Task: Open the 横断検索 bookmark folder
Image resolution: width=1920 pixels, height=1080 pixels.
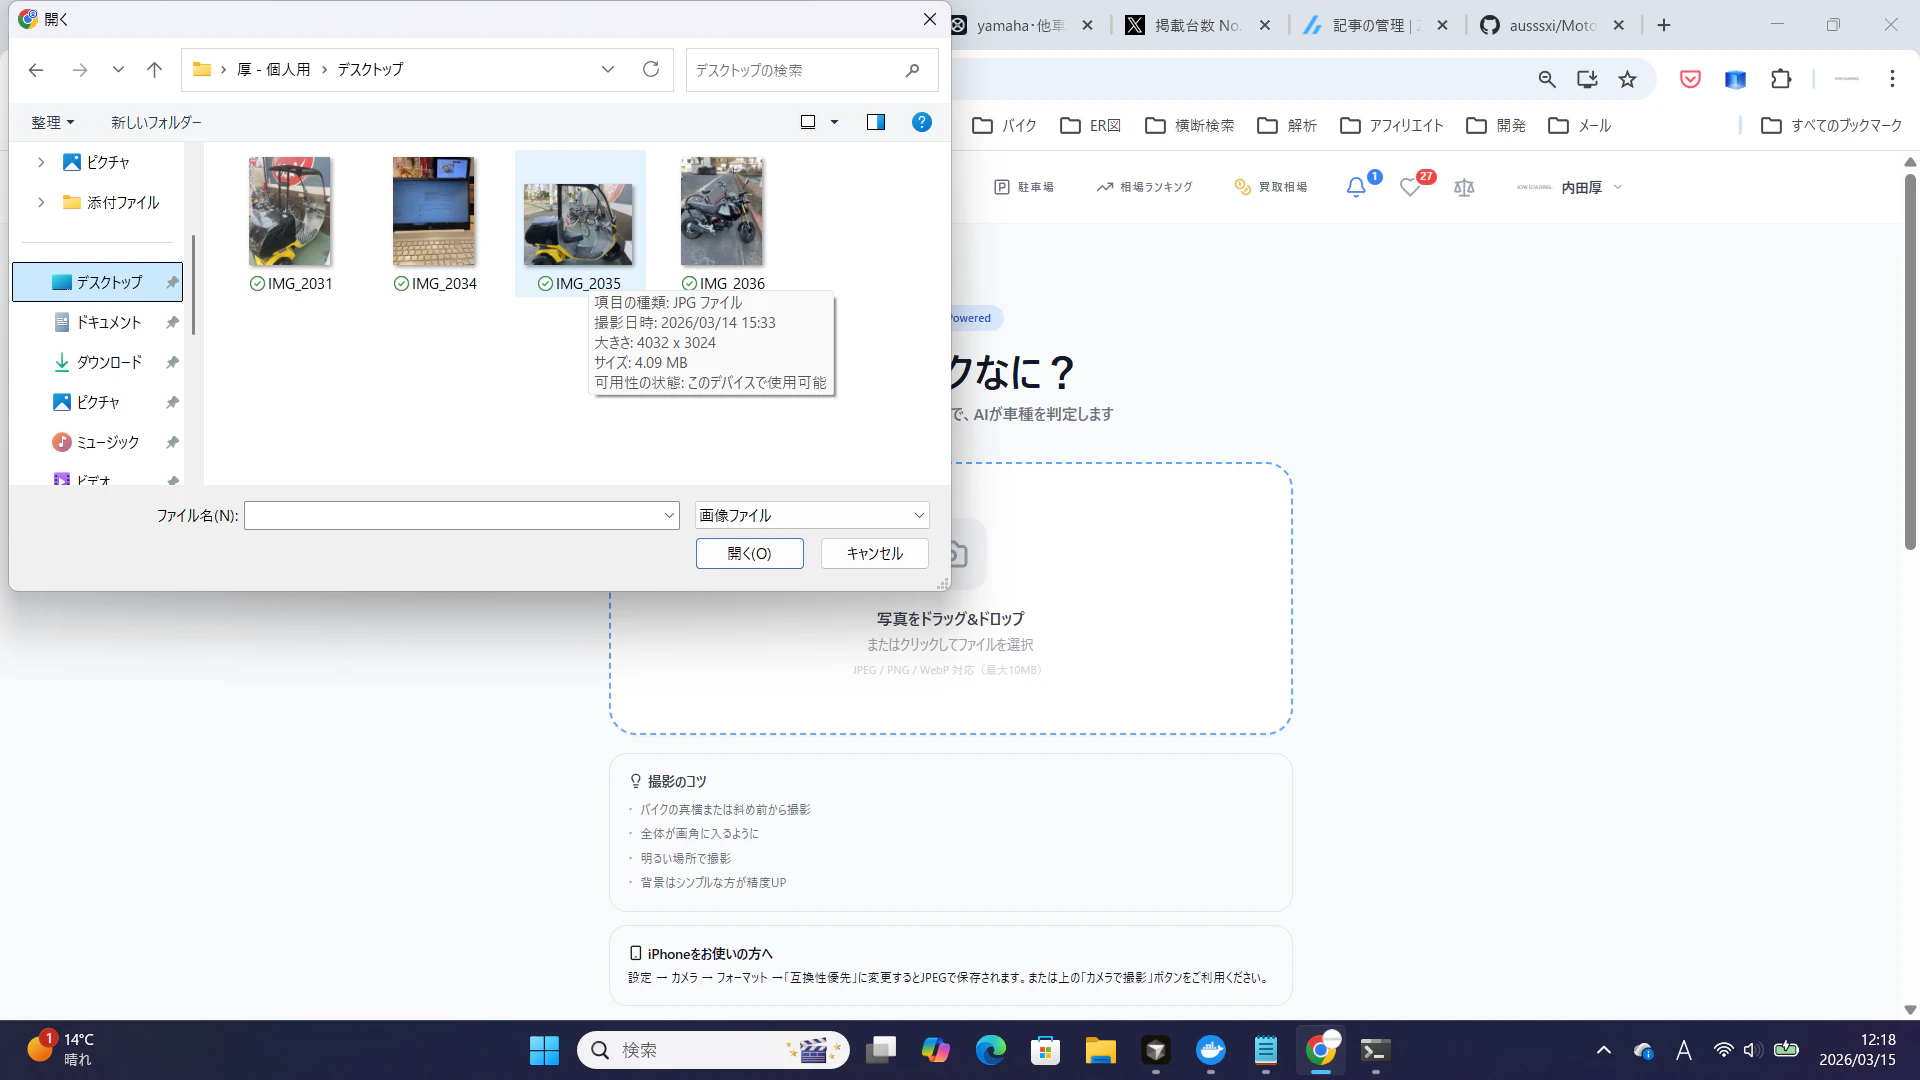Action: tap(1189, 125)
